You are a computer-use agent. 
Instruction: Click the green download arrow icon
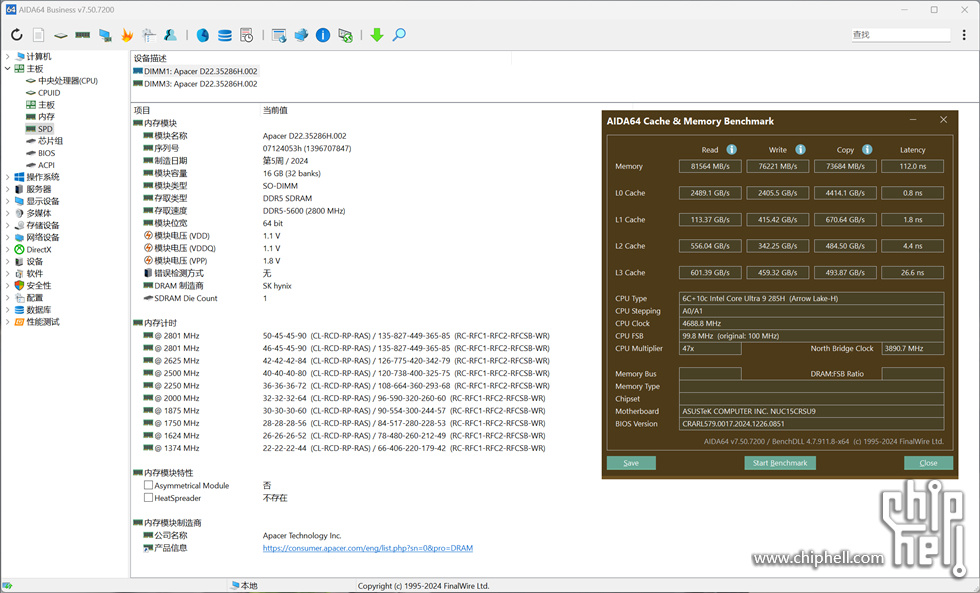pos(376,35)
